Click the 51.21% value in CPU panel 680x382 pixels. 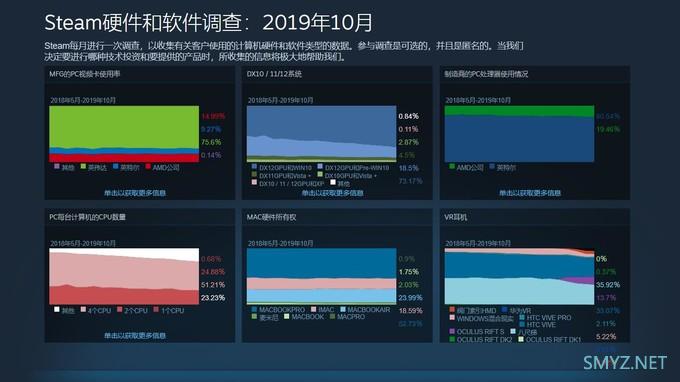[x=213, y=285]
